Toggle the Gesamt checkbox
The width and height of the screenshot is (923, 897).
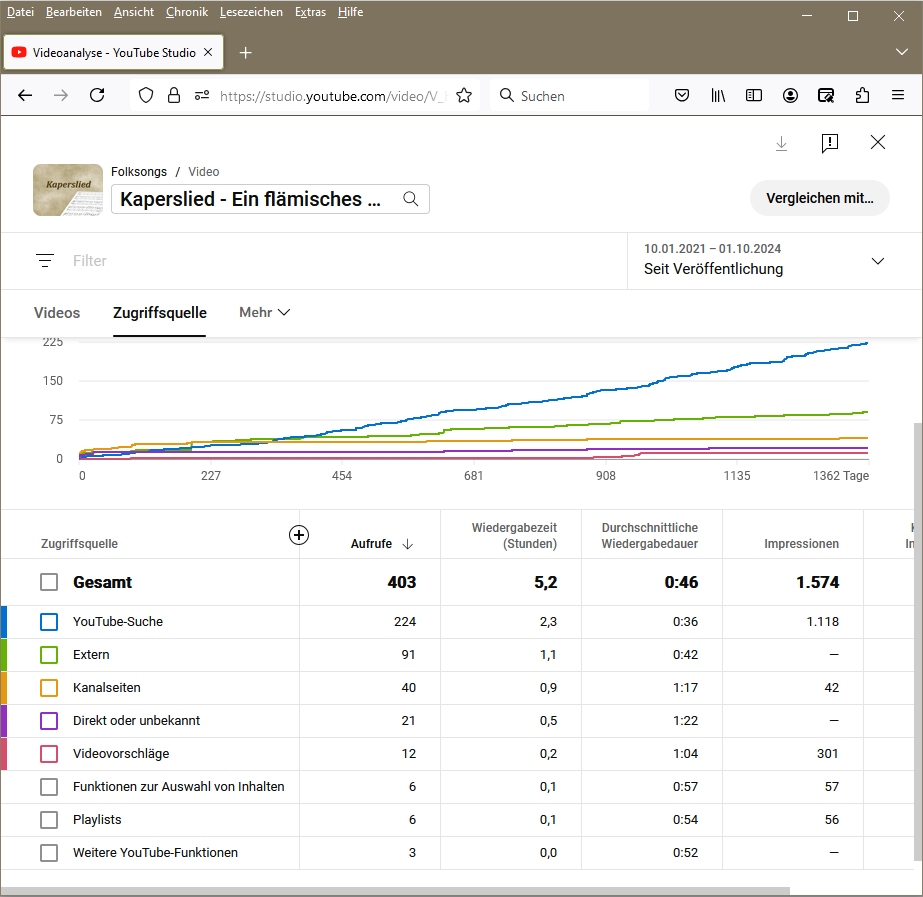(49, 582)
